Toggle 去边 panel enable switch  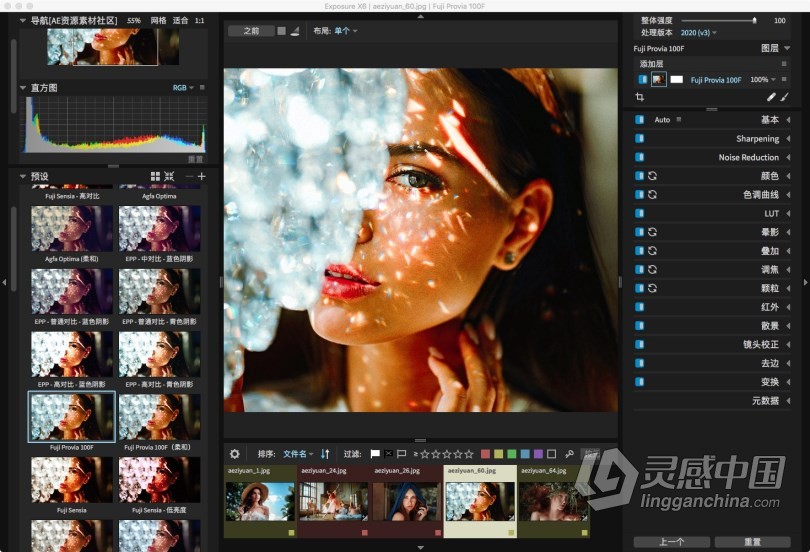coord(640,363)
